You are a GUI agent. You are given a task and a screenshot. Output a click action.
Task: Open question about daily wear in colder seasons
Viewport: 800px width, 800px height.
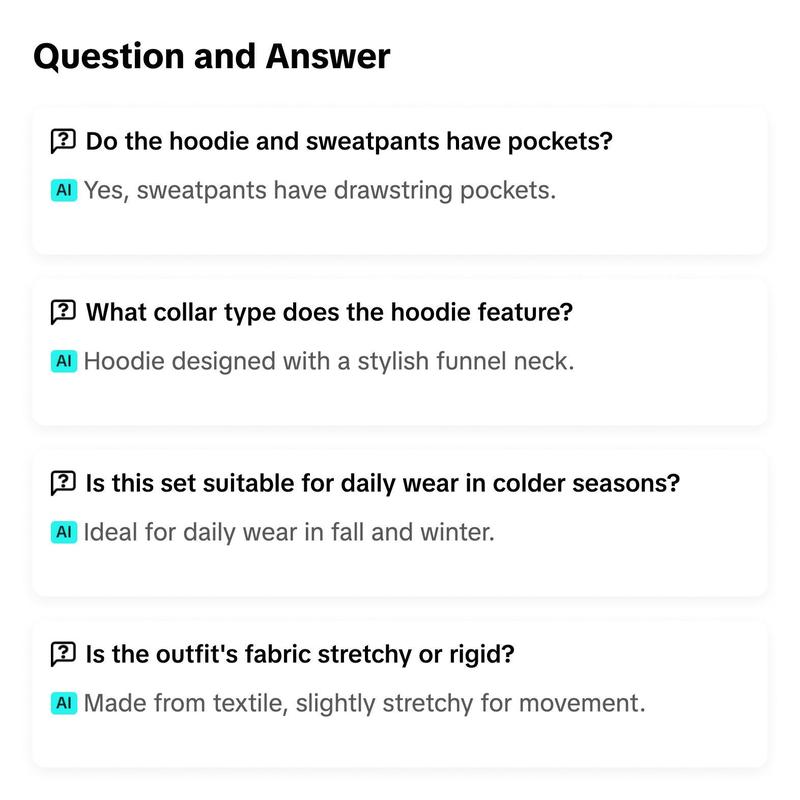coord(383,483)
